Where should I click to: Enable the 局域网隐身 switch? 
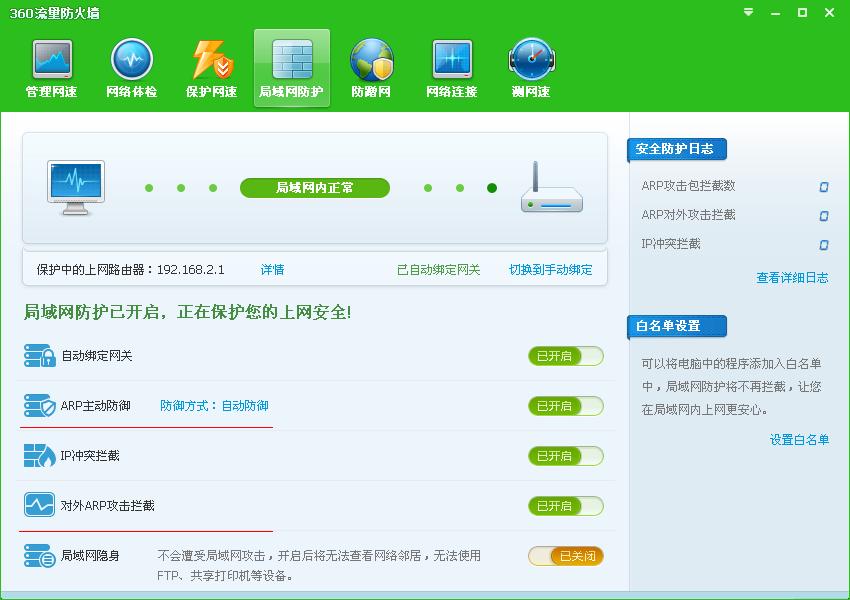tap(565, 556)
